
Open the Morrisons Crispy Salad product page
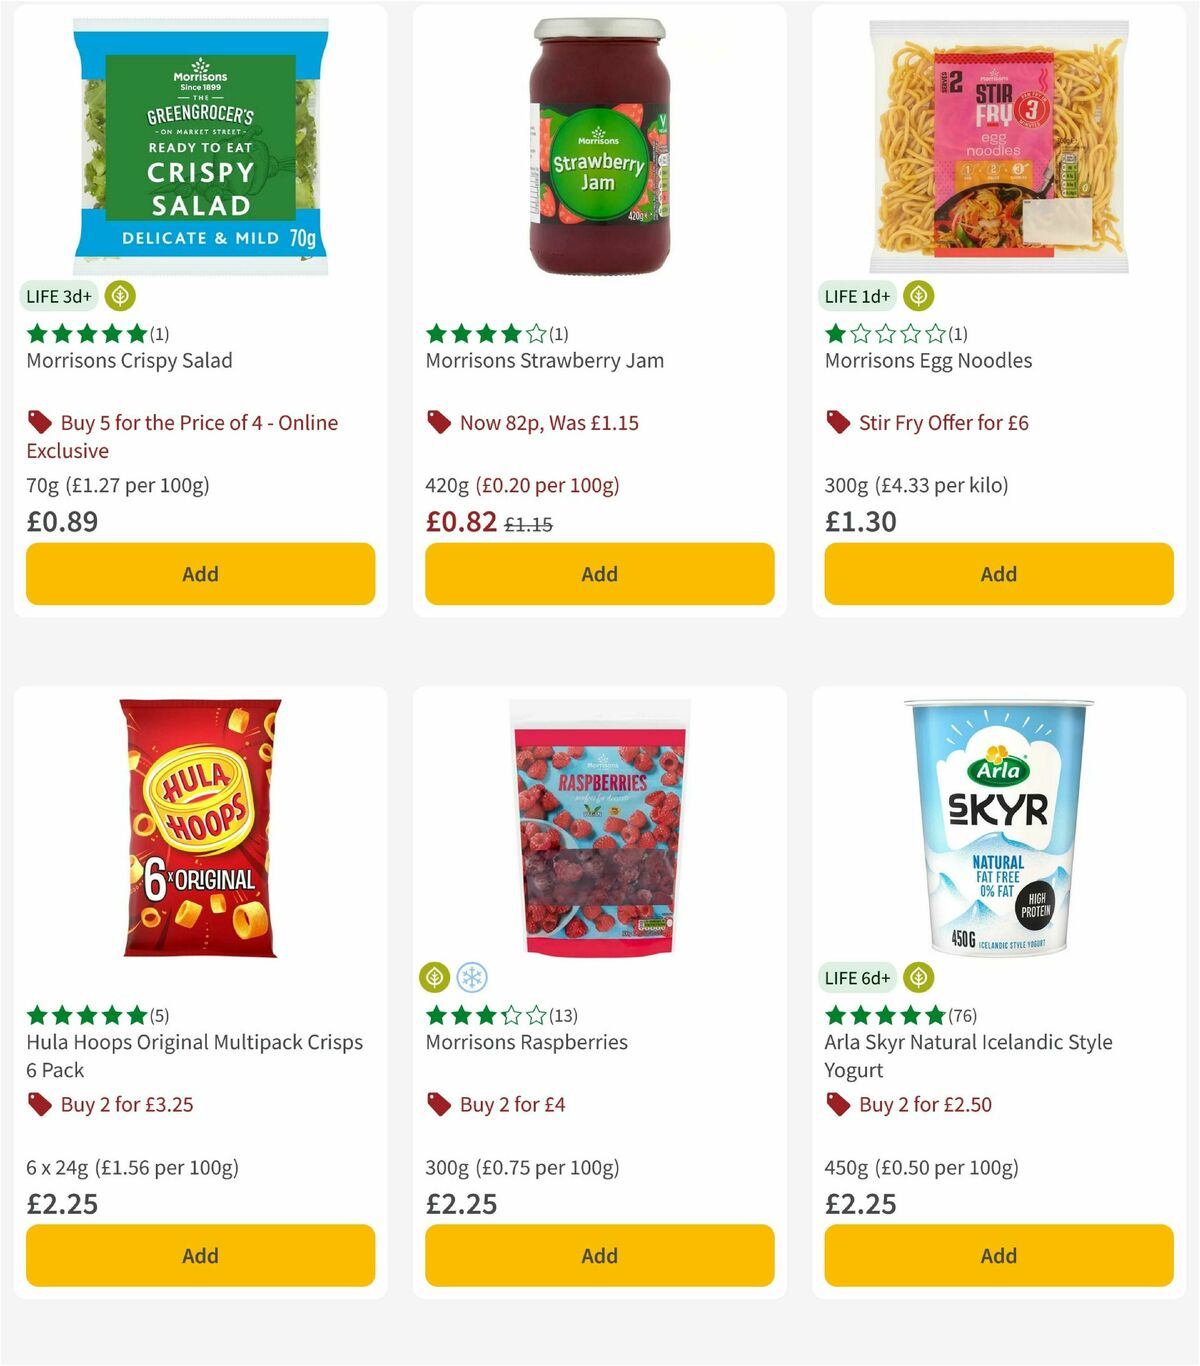[x=128, y=360]
